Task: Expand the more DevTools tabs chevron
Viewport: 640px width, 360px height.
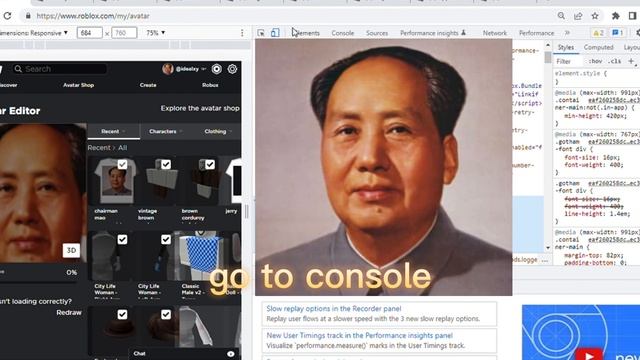Action: point(567,33)
